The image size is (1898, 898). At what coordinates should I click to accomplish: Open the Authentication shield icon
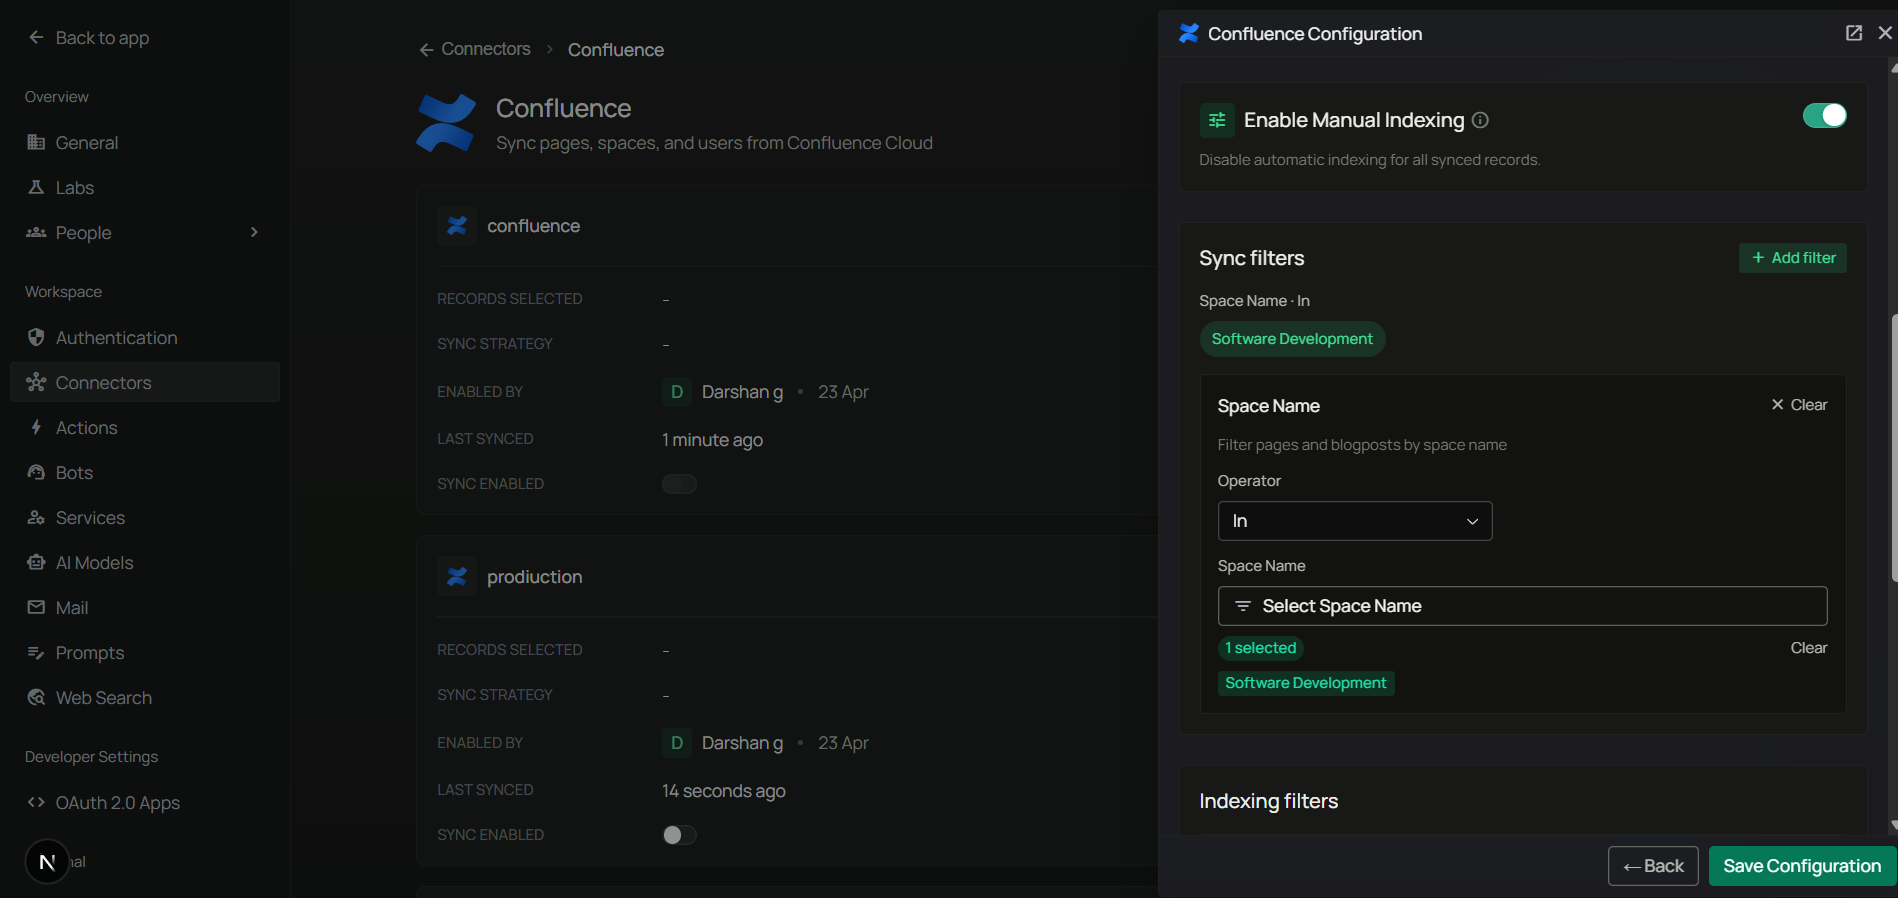point(36,337)
